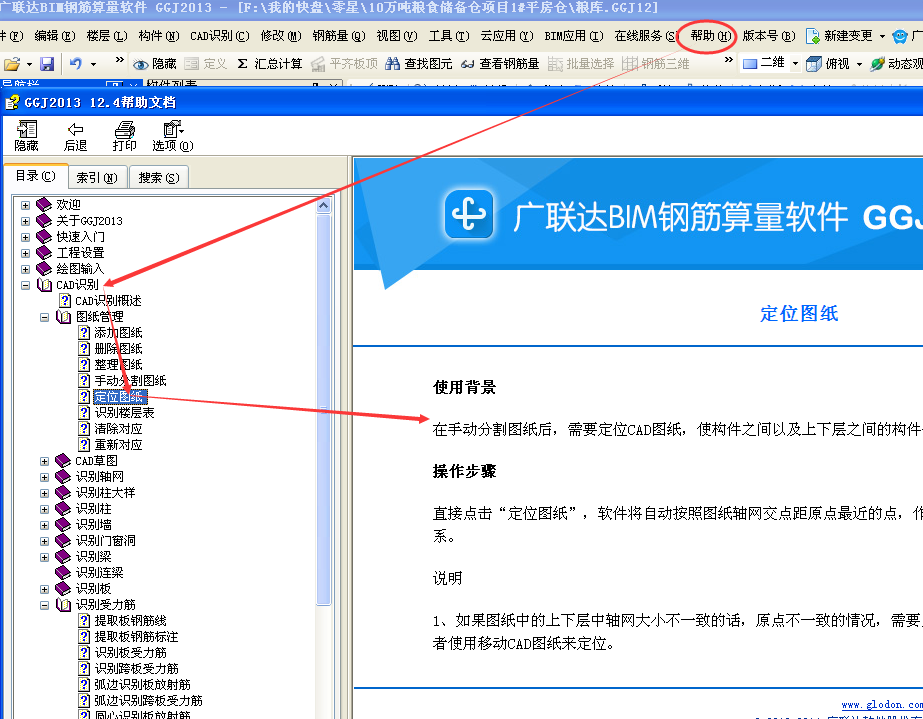The height and width of the screenshot is (719, 923).
Task: Open the dropdown arrow next to 俯视
Action: [x=859, y=64]
